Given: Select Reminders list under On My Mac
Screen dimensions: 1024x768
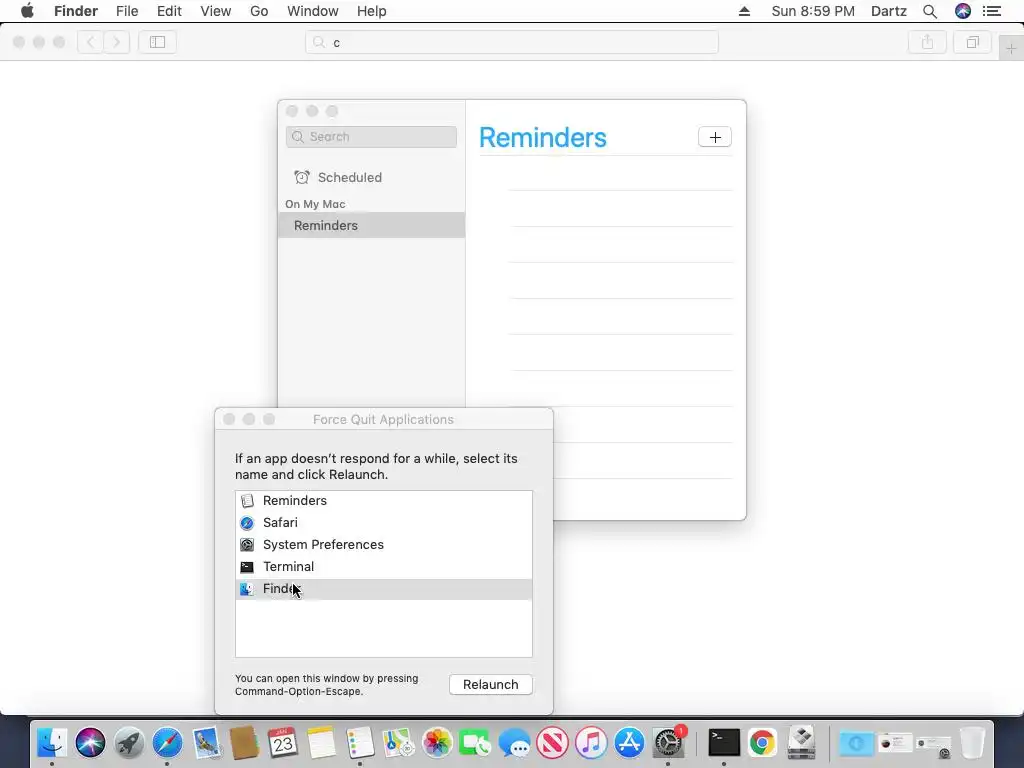Looking at the screenshot, I should click(x=371, y=225).
